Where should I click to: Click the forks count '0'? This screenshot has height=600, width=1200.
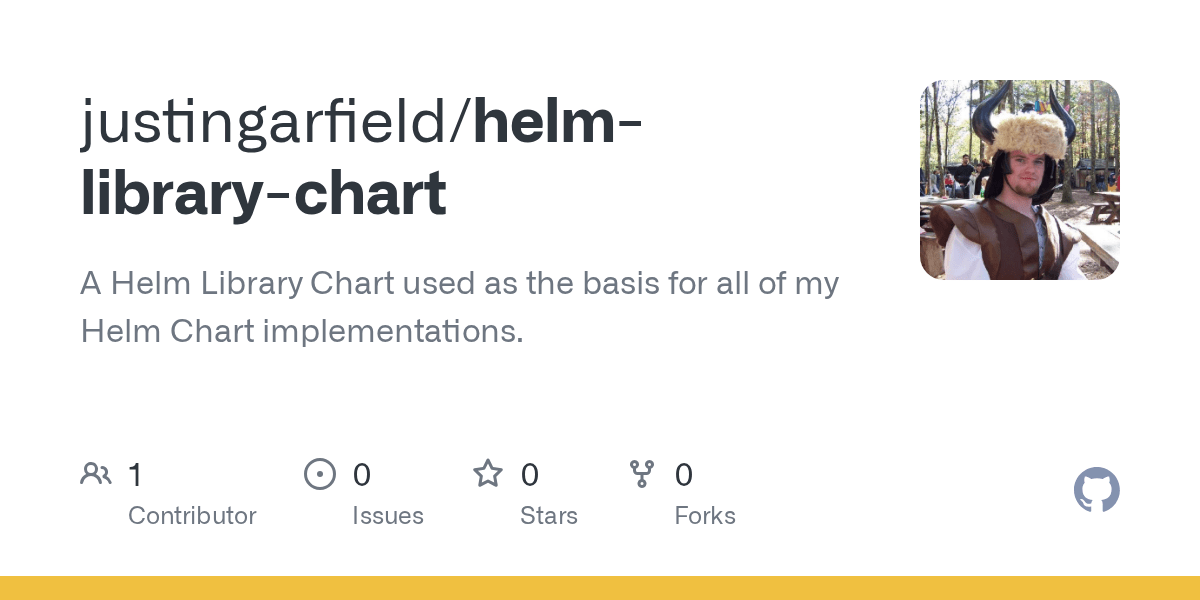click(x=684, y=474)
